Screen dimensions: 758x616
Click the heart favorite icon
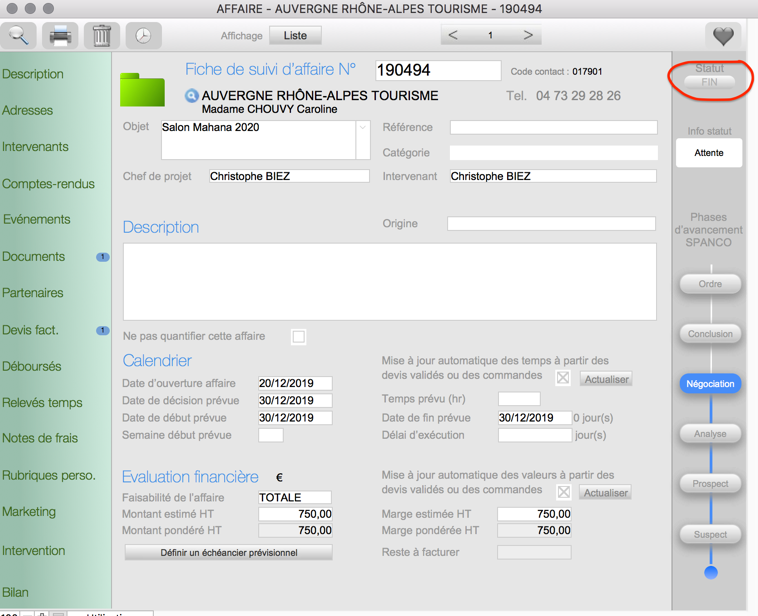point(723,36)
